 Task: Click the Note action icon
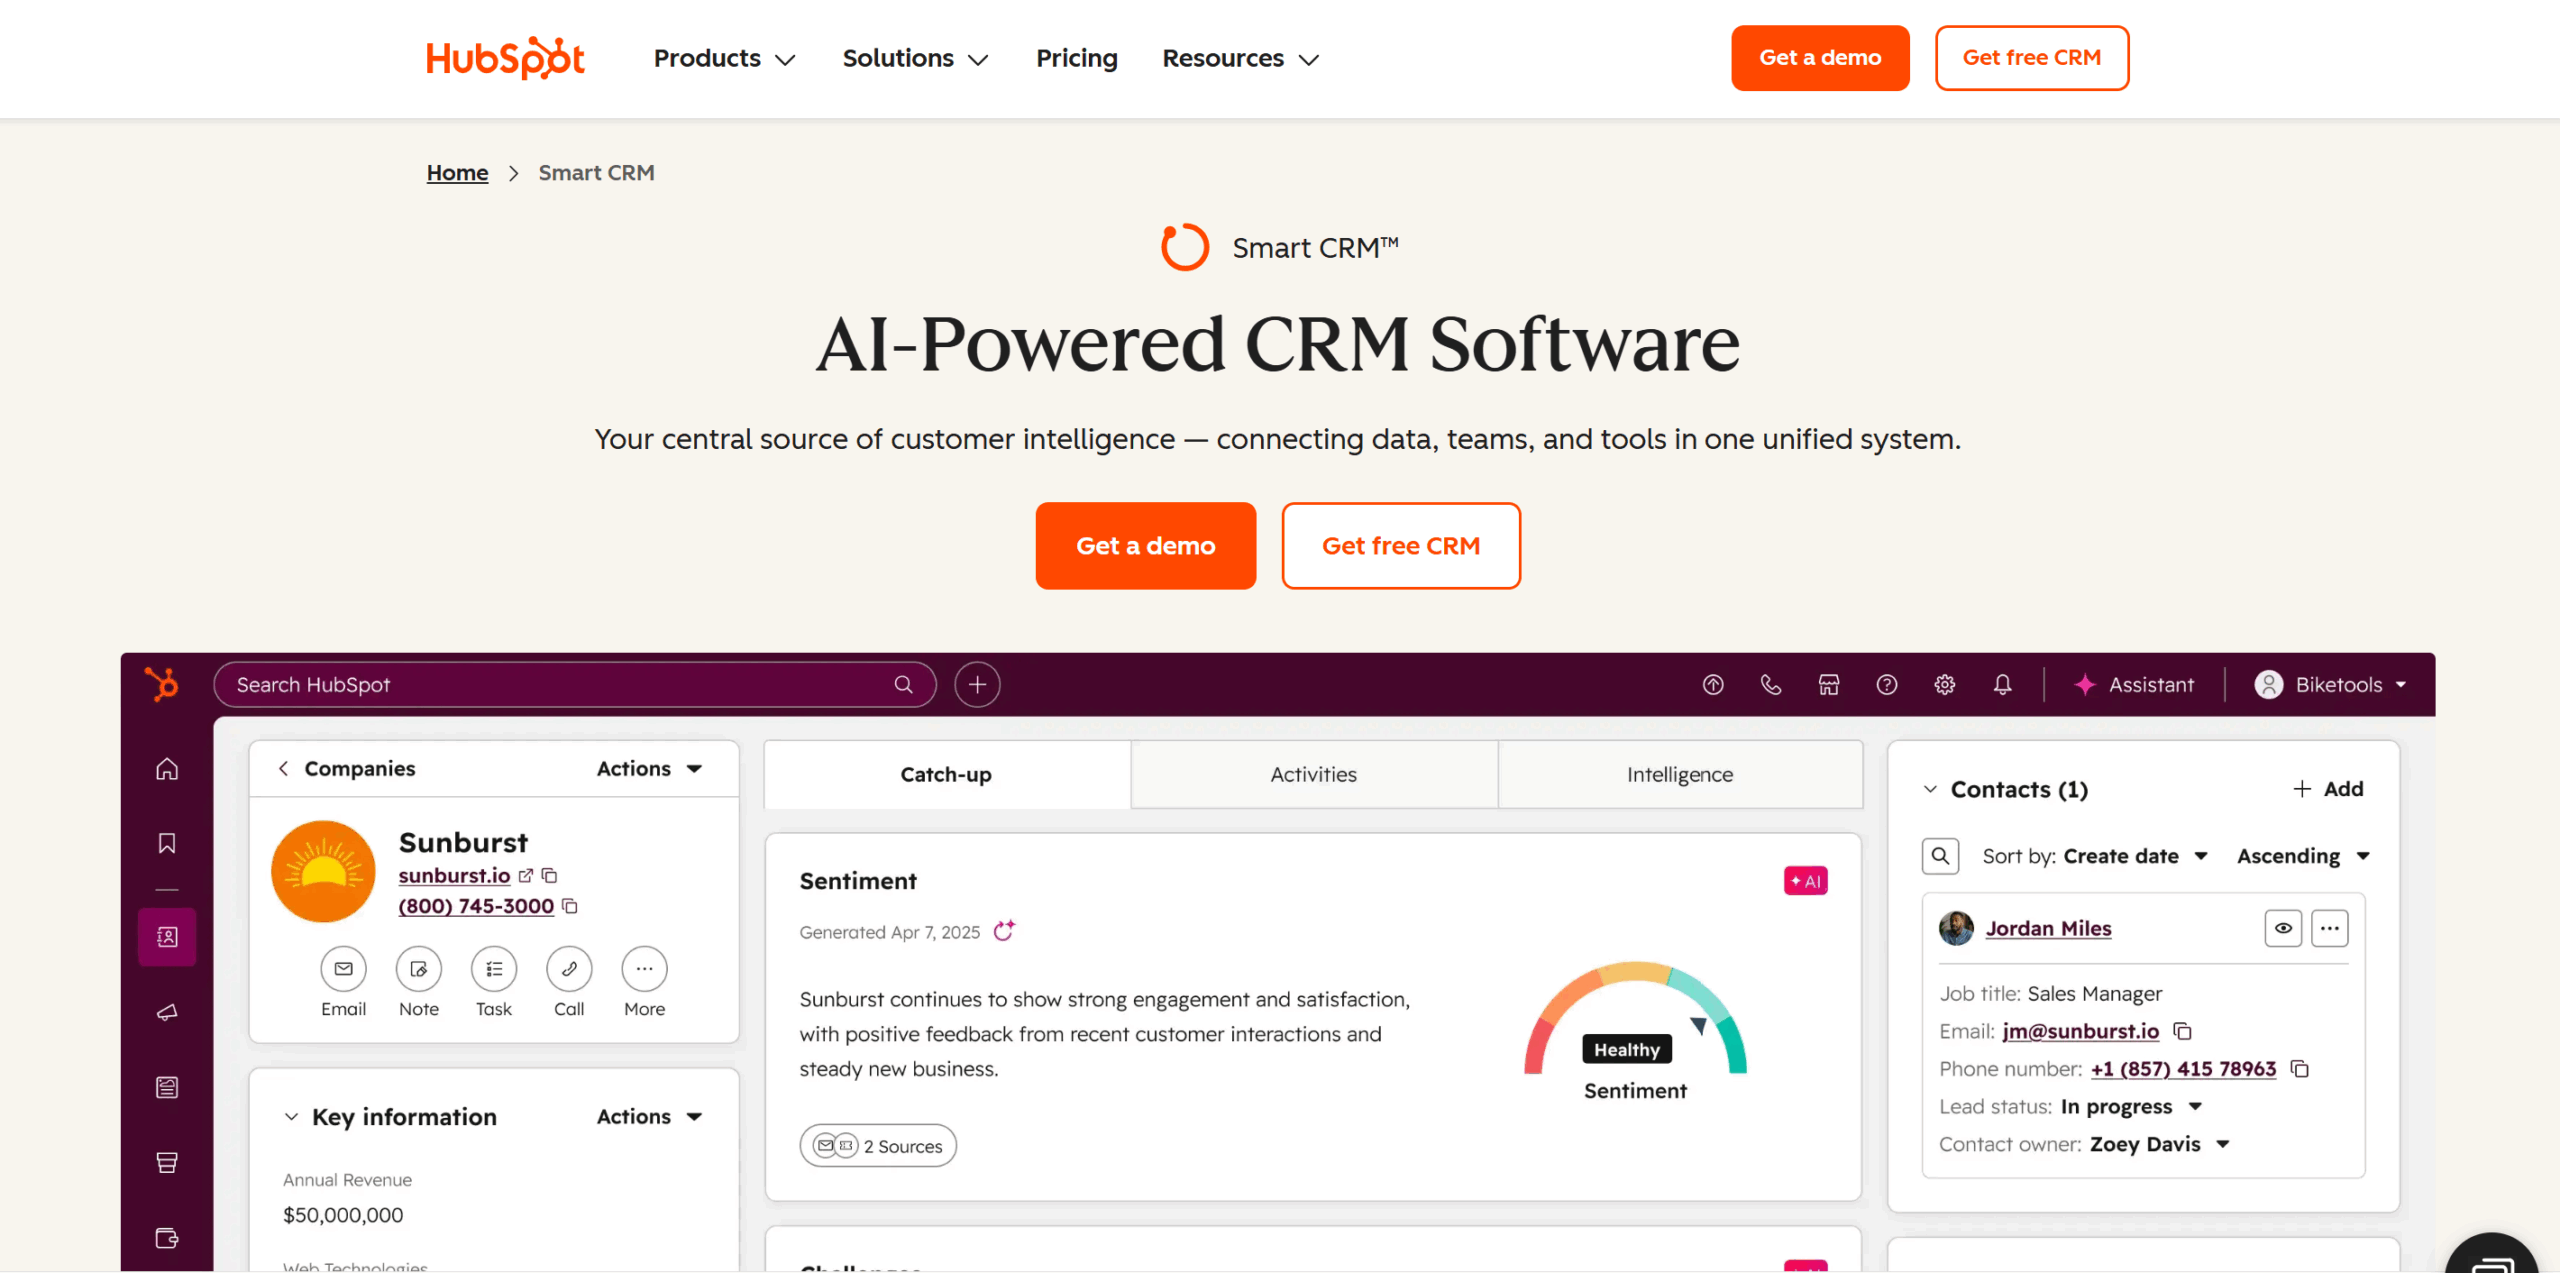click(x=418, y=969)
